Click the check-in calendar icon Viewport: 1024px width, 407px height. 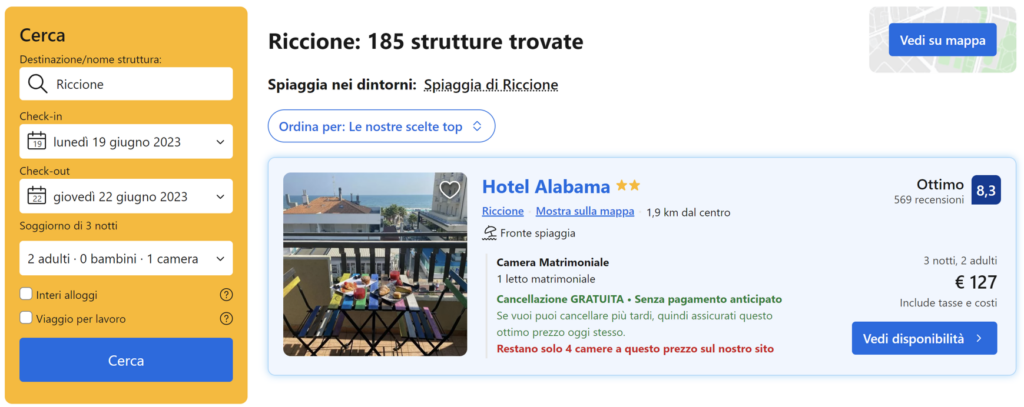[x=37, y=141]
